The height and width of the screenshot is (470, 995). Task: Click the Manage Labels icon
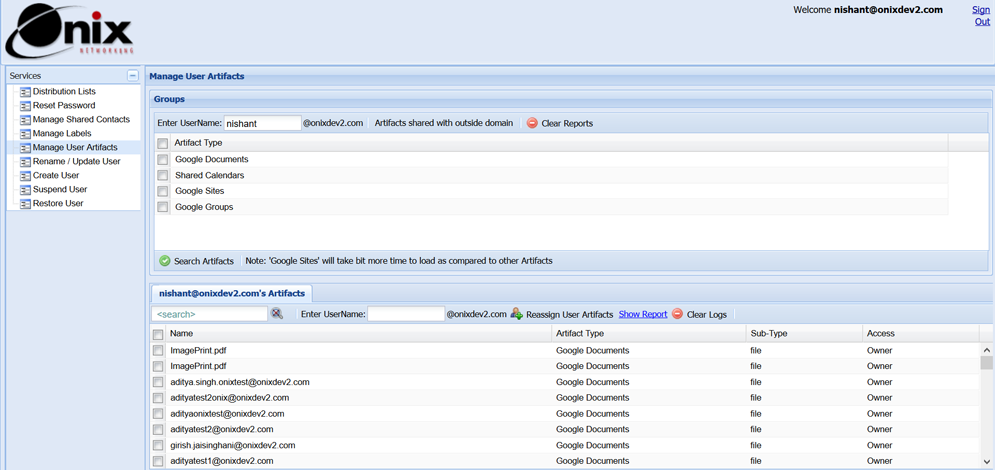[25, 134]
